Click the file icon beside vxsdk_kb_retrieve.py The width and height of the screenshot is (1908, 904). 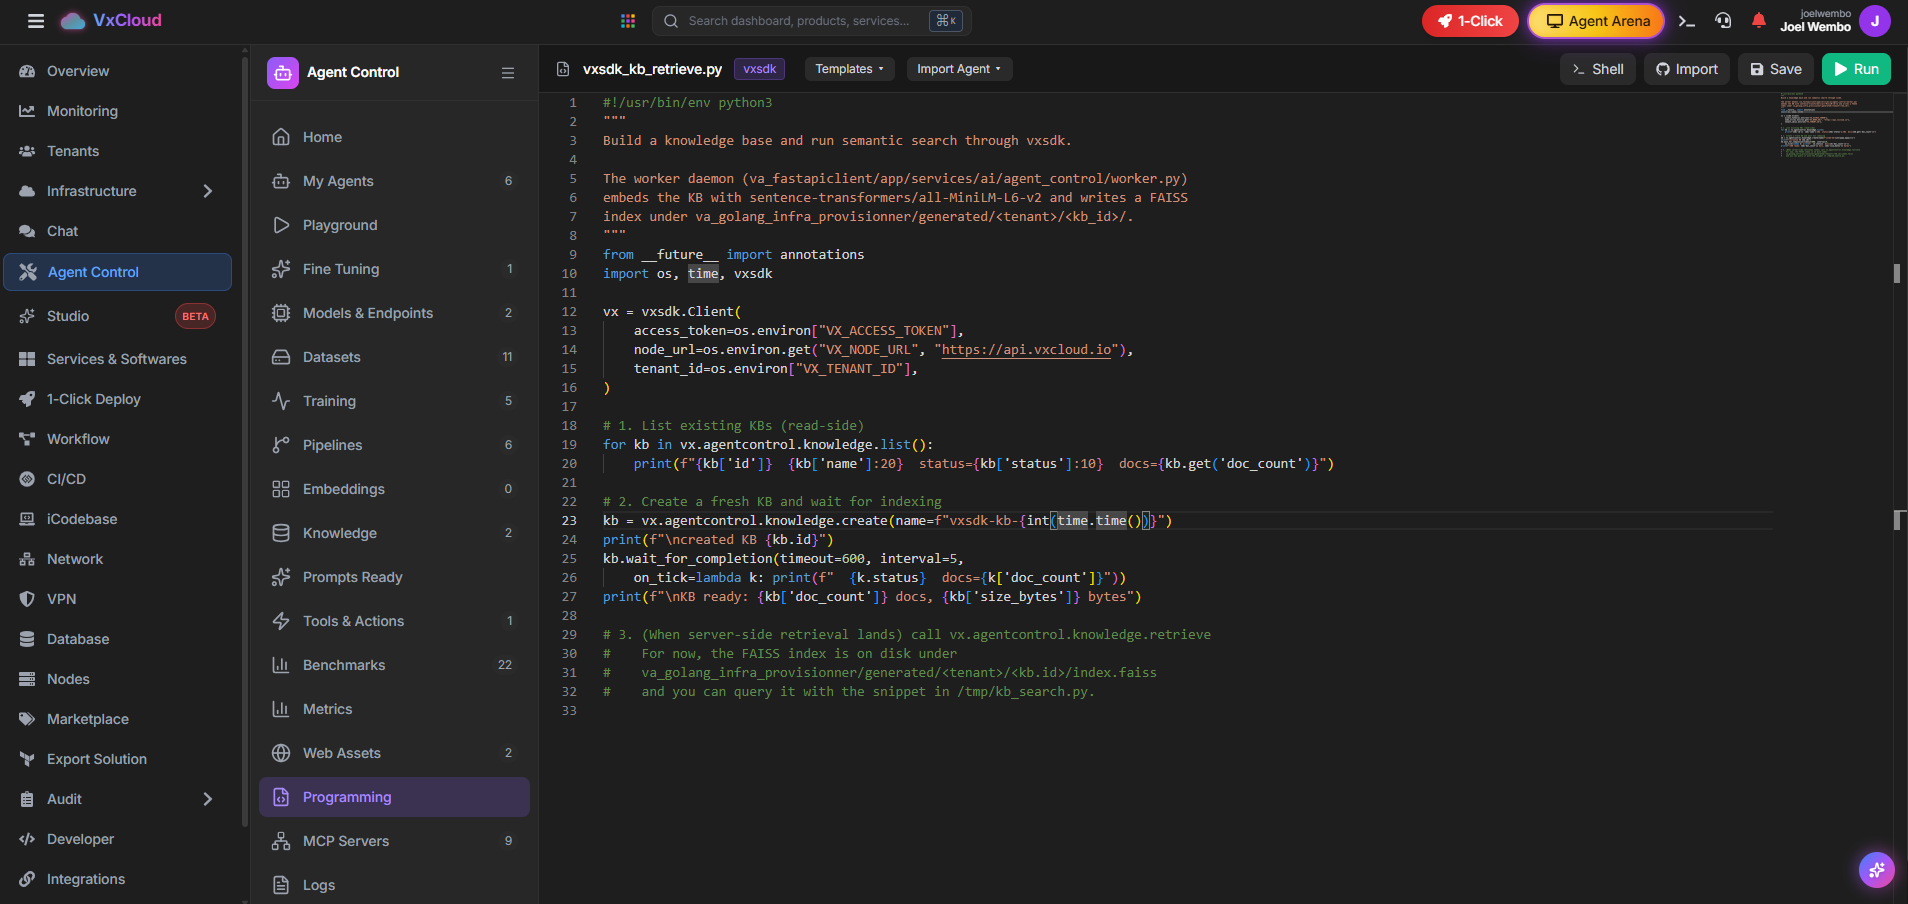point(563,69)
